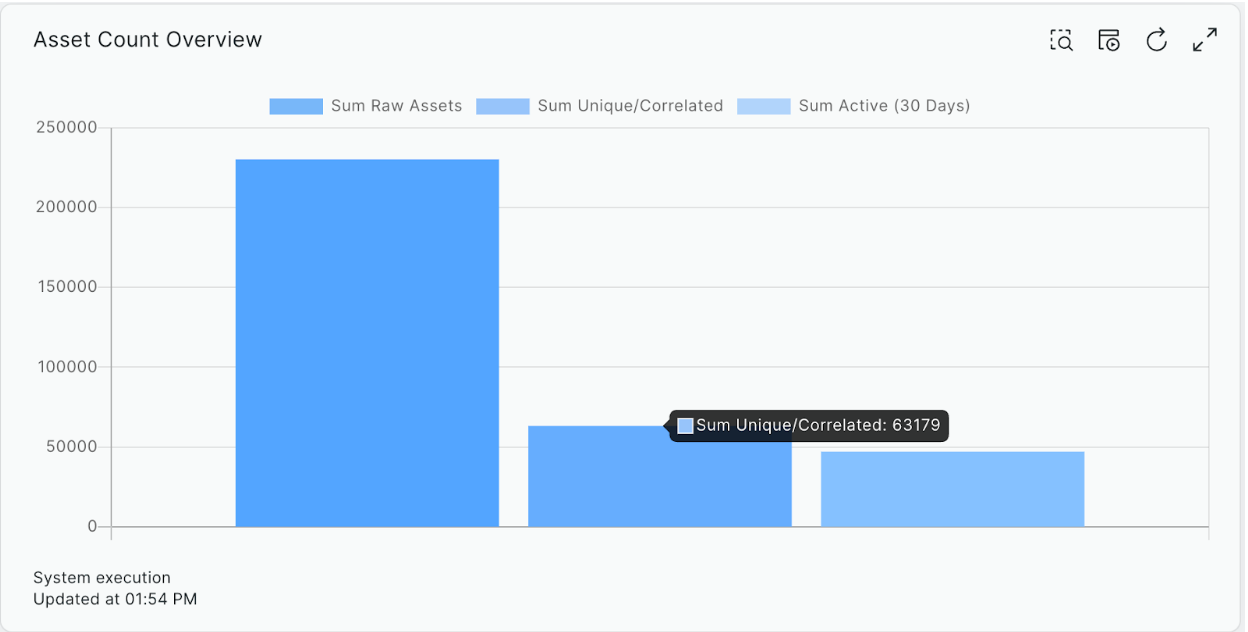
Task: Toggle the Sum Unique/Correlated legend label
Action: pyautogui.click(x=629, y=106)
